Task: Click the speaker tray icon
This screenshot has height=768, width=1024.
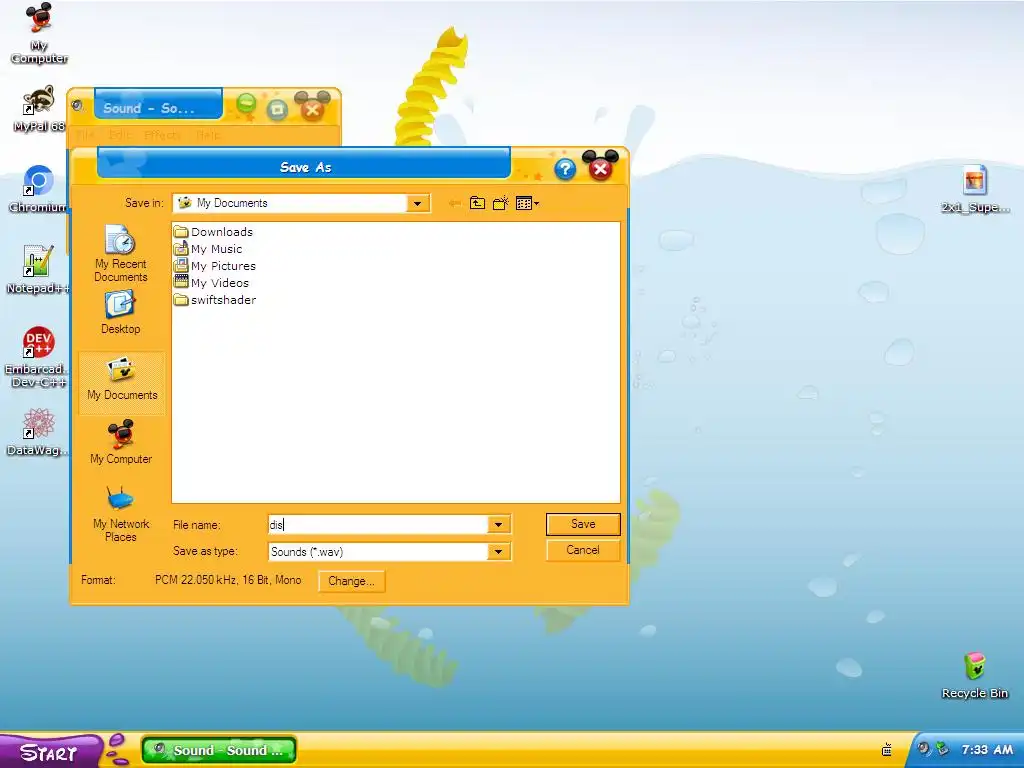Action: pos(923,749)
